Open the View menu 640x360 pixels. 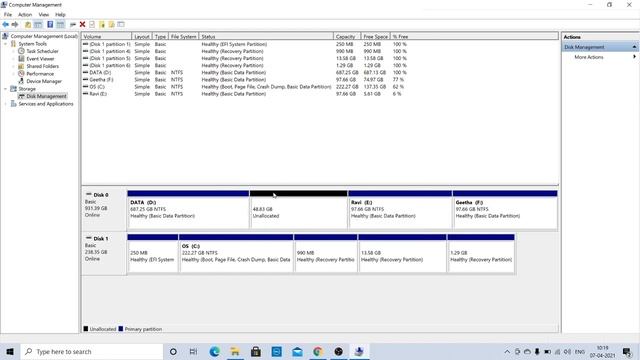(x=44, y=14)
